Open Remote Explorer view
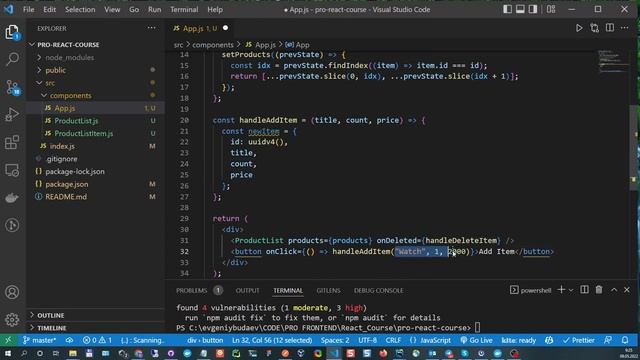 12,170
